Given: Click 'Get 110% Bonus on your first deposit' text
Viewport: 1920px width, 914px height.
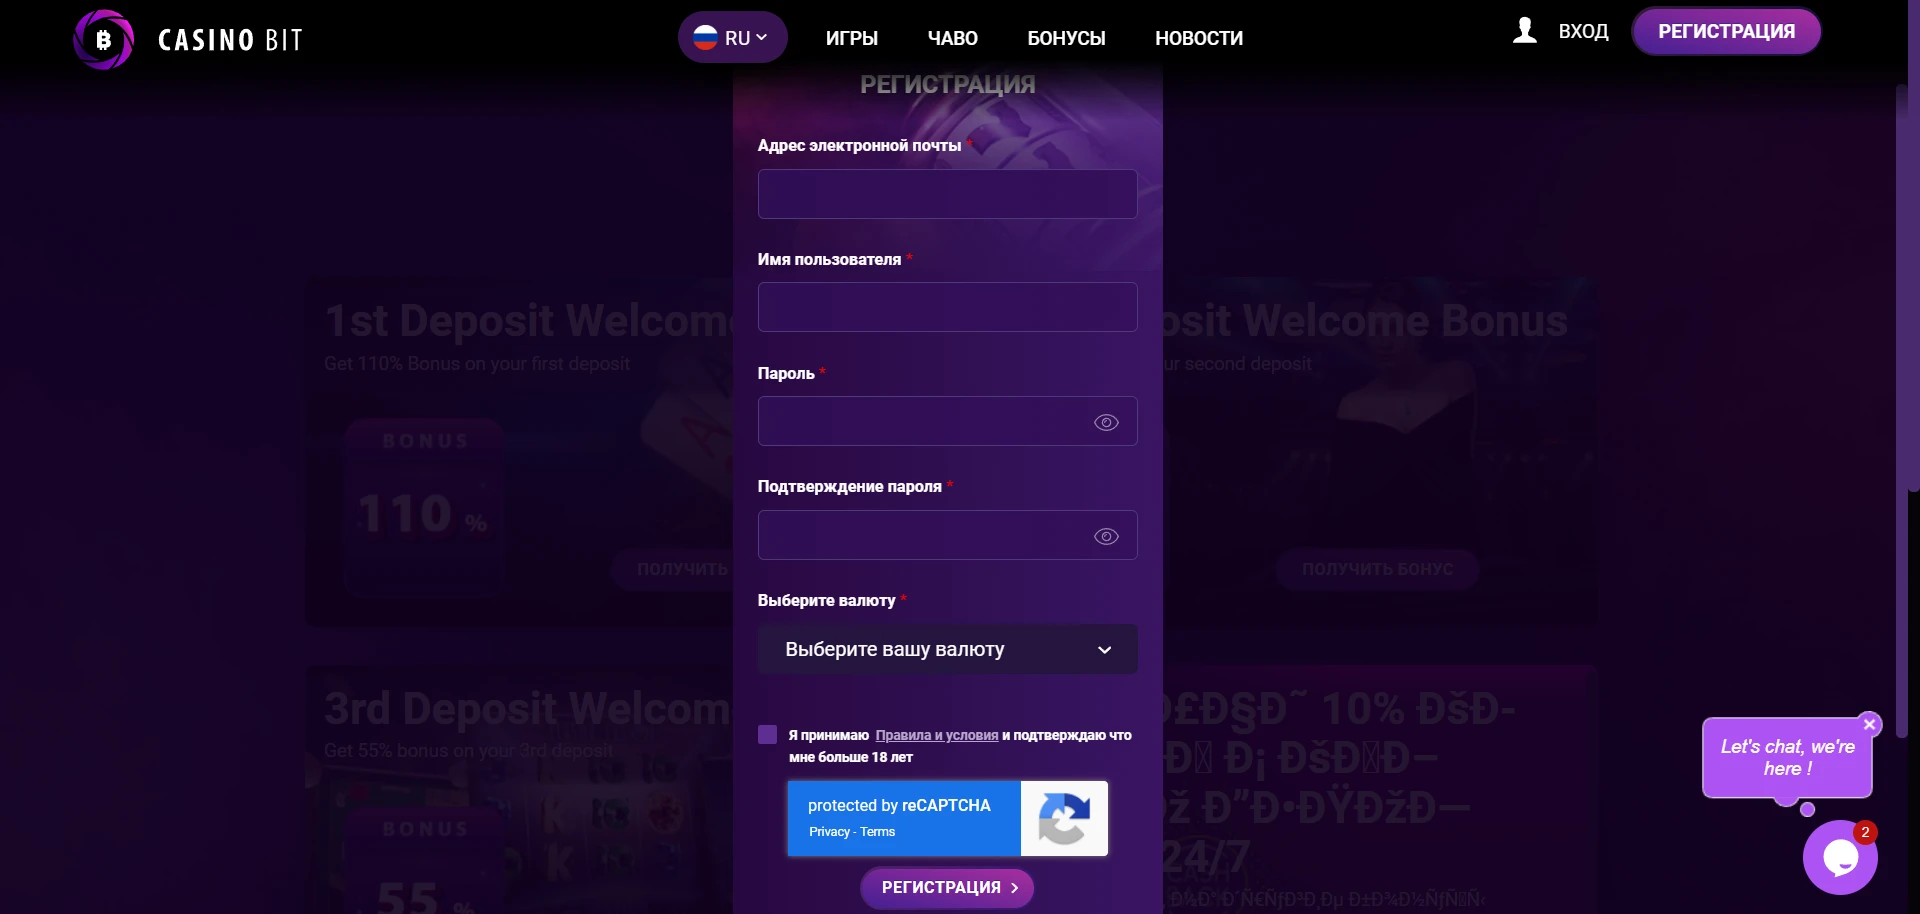Looking at the screenshot, I should pyautogui.click(x=477, y=364).
